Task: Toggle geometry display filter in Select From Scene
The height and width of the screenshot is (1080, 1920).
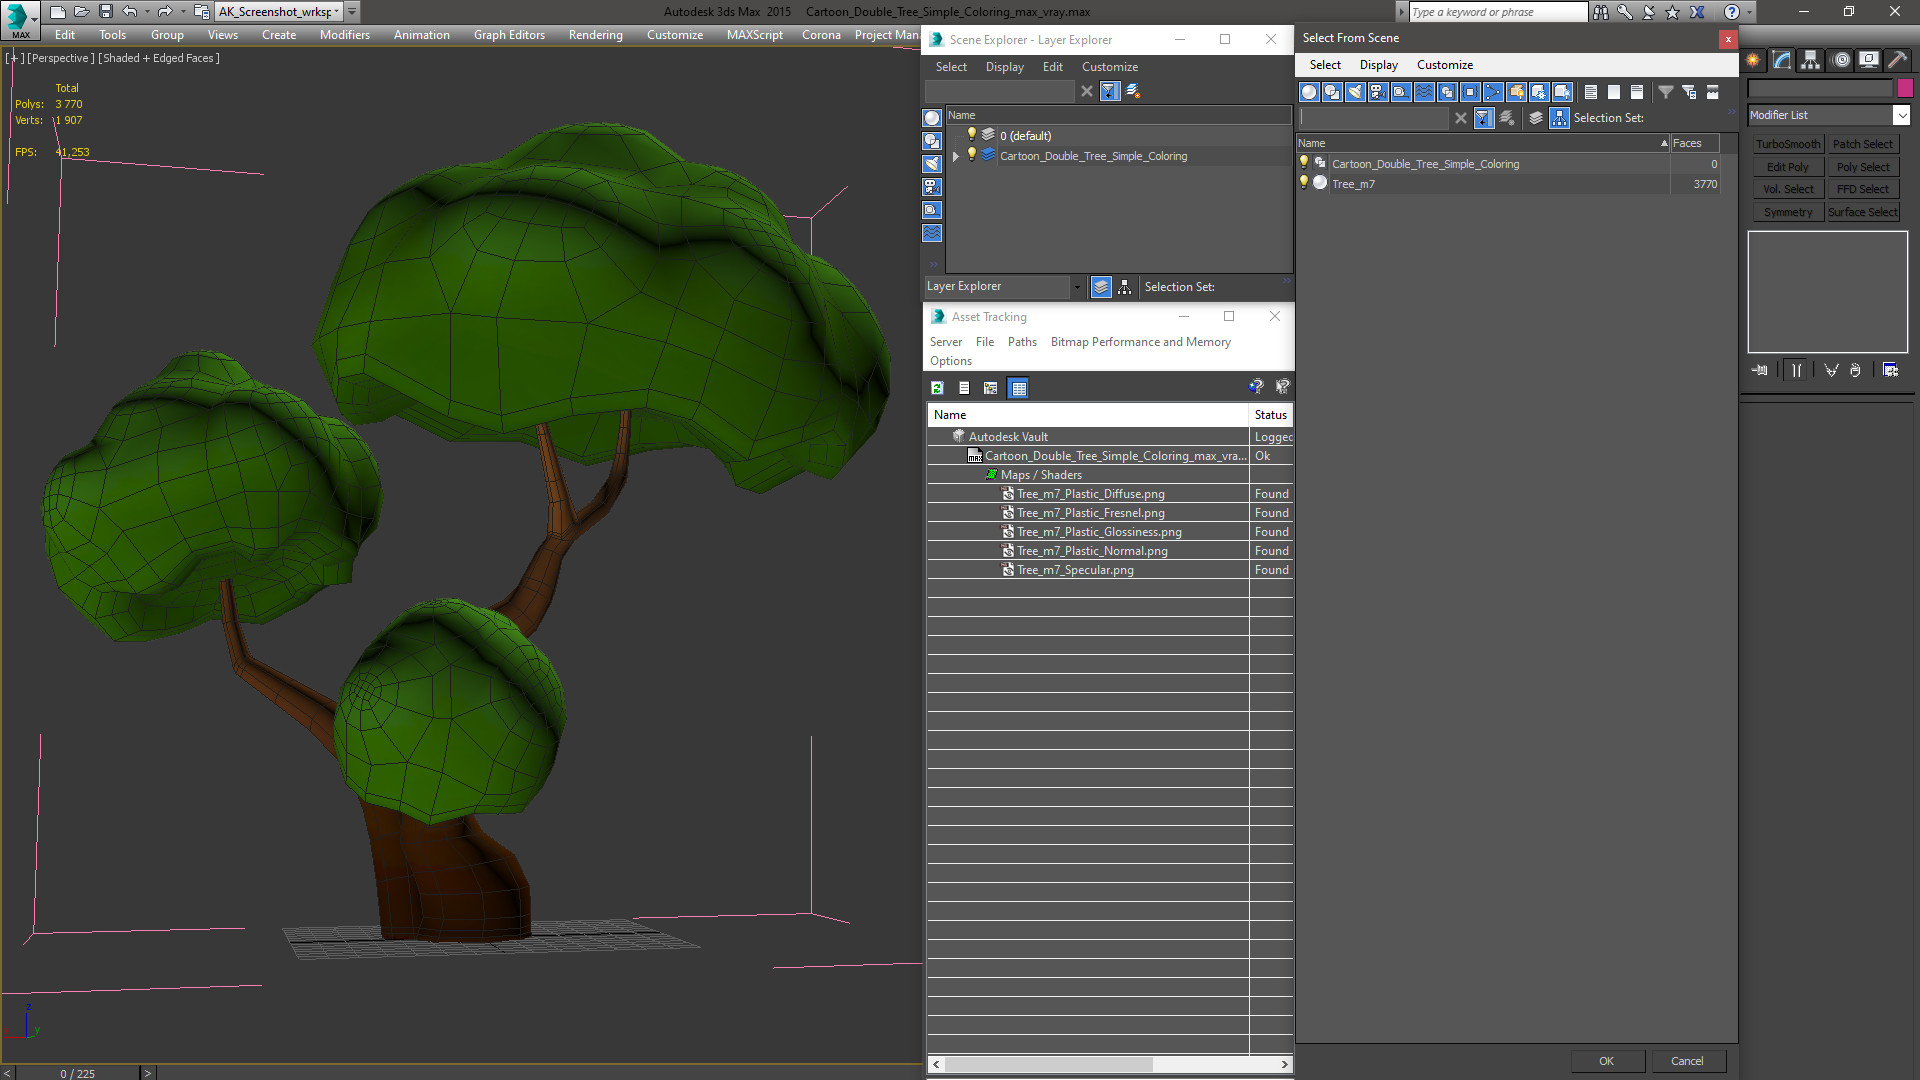Action: click(x=1309, y=92)
